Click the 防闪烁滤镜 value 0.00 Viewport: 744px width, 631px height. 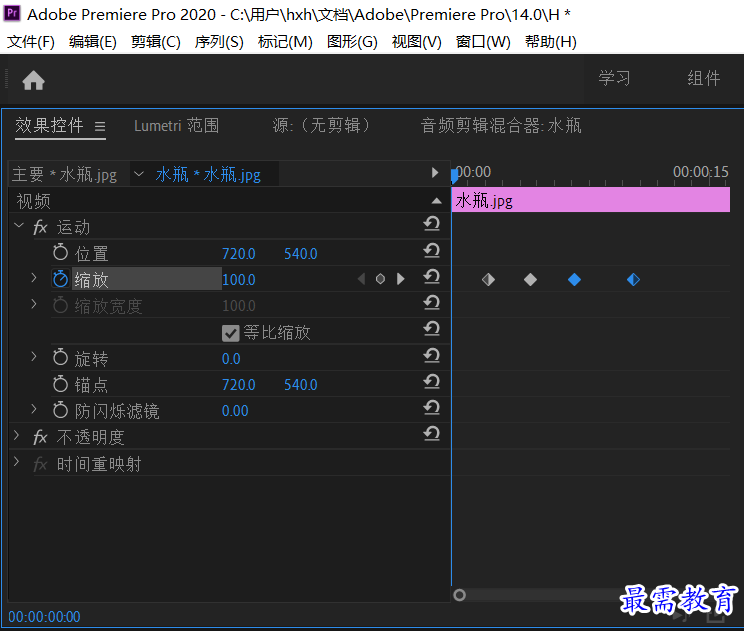pos(235,411)
